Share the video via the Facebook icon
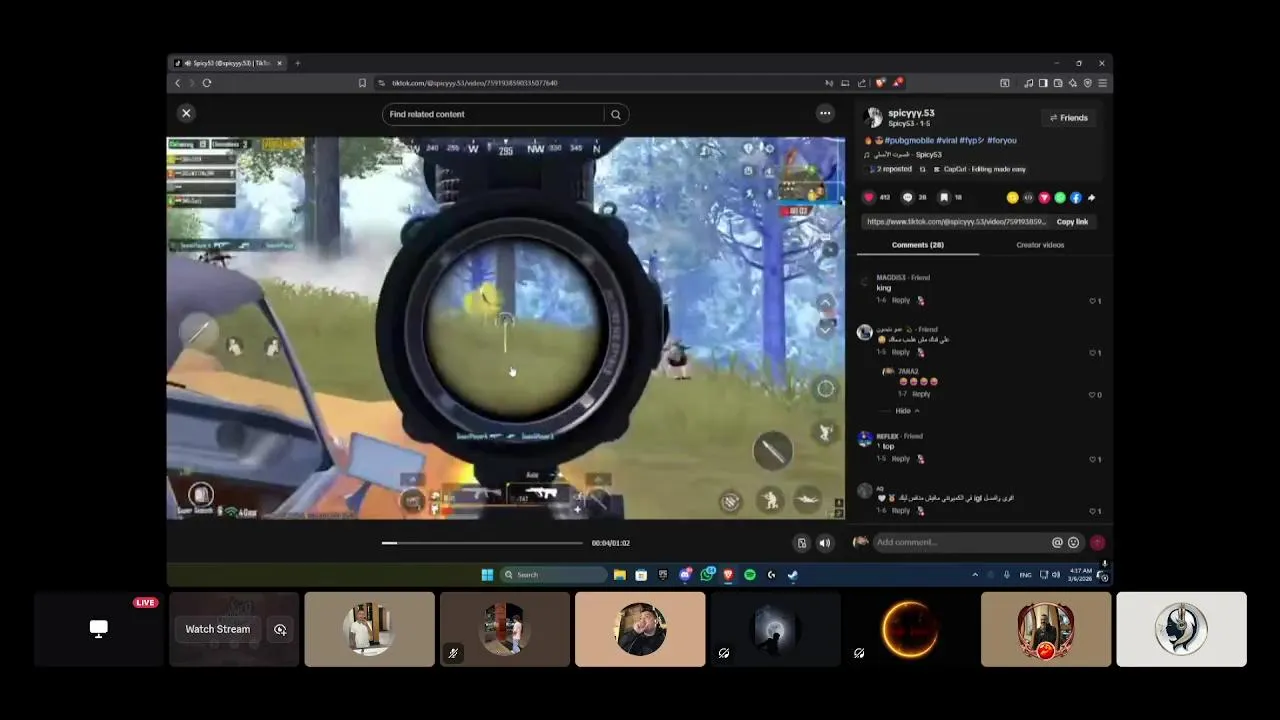1280x720 pixels. coord(1076,198)
